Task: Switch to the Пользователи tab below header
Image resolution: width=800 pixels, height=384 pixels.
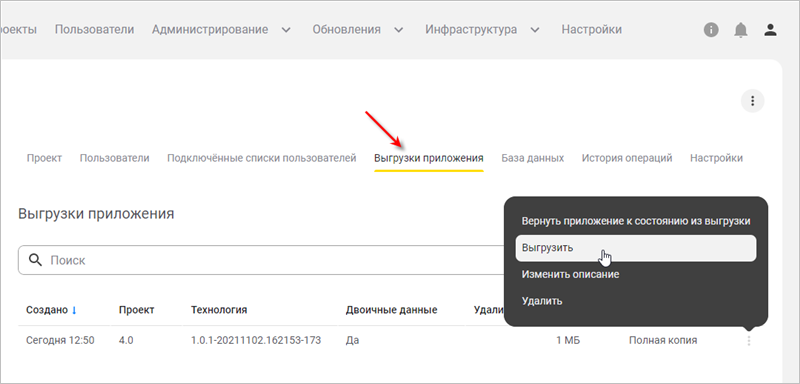Action: pos(114,158)
